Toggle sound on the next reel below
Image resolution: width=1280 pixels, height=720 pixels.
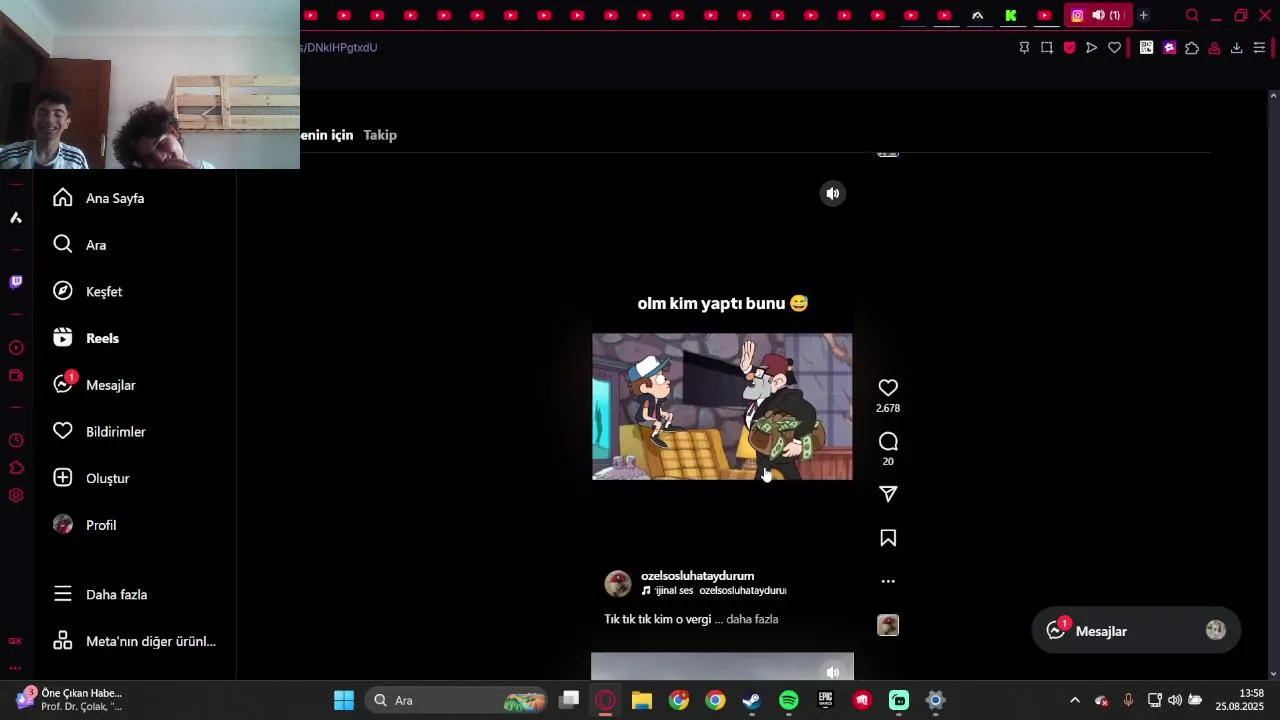click(x=833, y=672)
